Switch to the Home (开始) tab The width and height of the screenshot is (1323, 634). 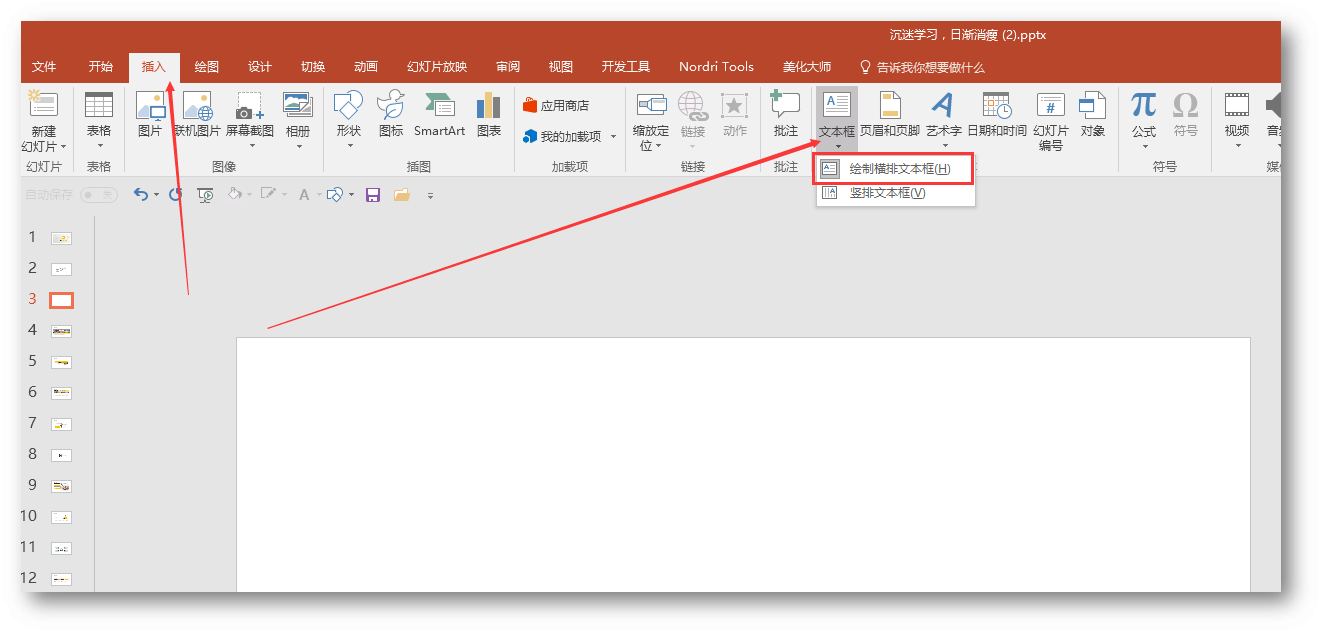point(101,67)
